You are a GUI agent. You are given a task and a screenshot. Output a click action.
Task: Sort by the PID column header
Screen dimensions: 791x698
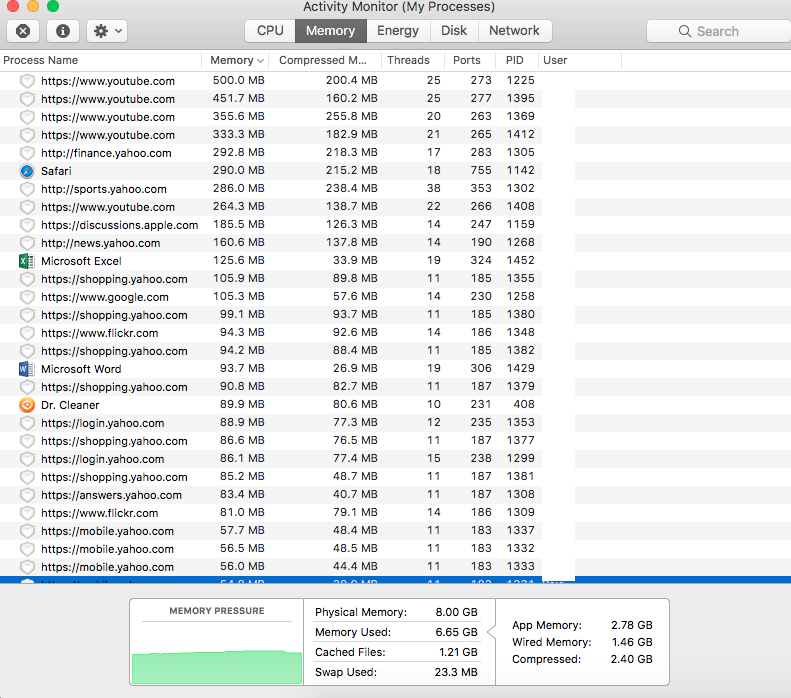coord(517,61)
